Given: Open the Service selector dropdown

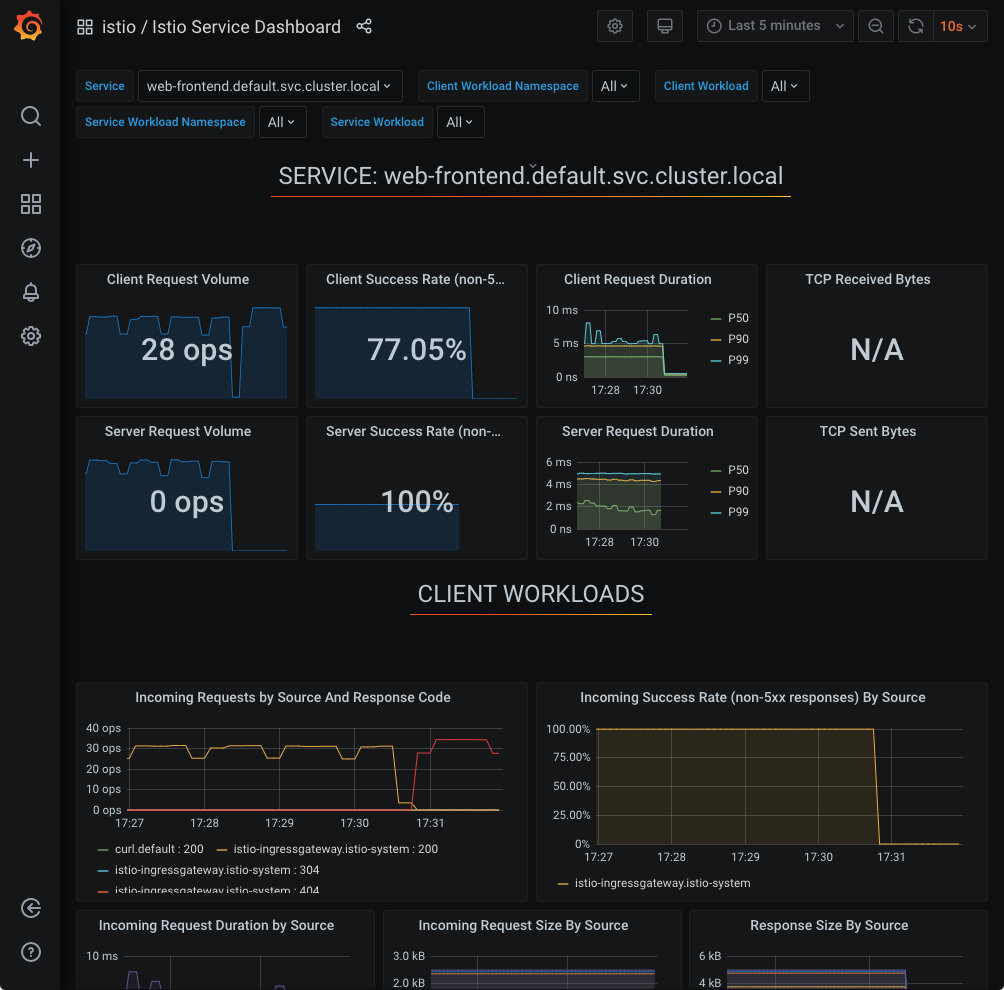Looking at the screenshot, I should coord(269,86).
